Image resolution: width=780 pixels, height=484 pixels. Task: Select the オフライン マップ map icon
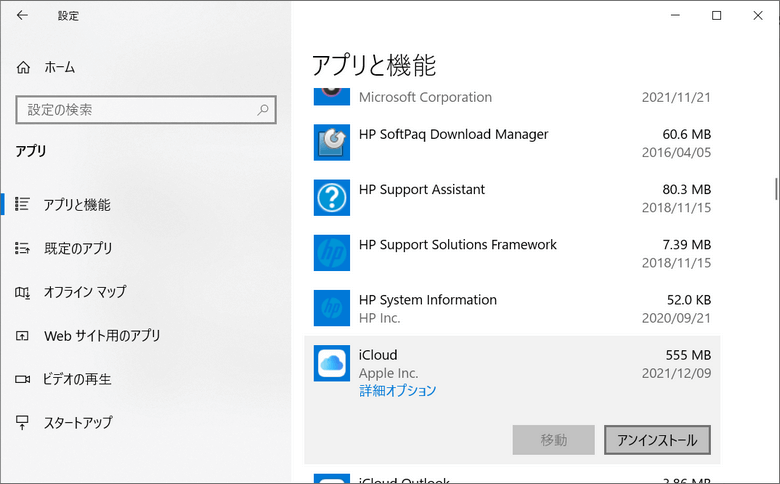(x=22, y=292)
